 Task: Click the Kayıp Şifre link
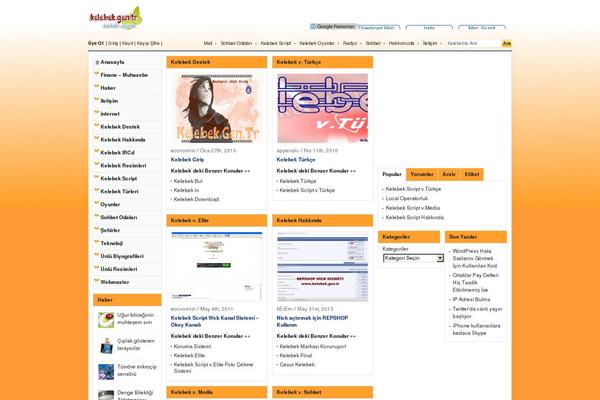click(148, 43)
